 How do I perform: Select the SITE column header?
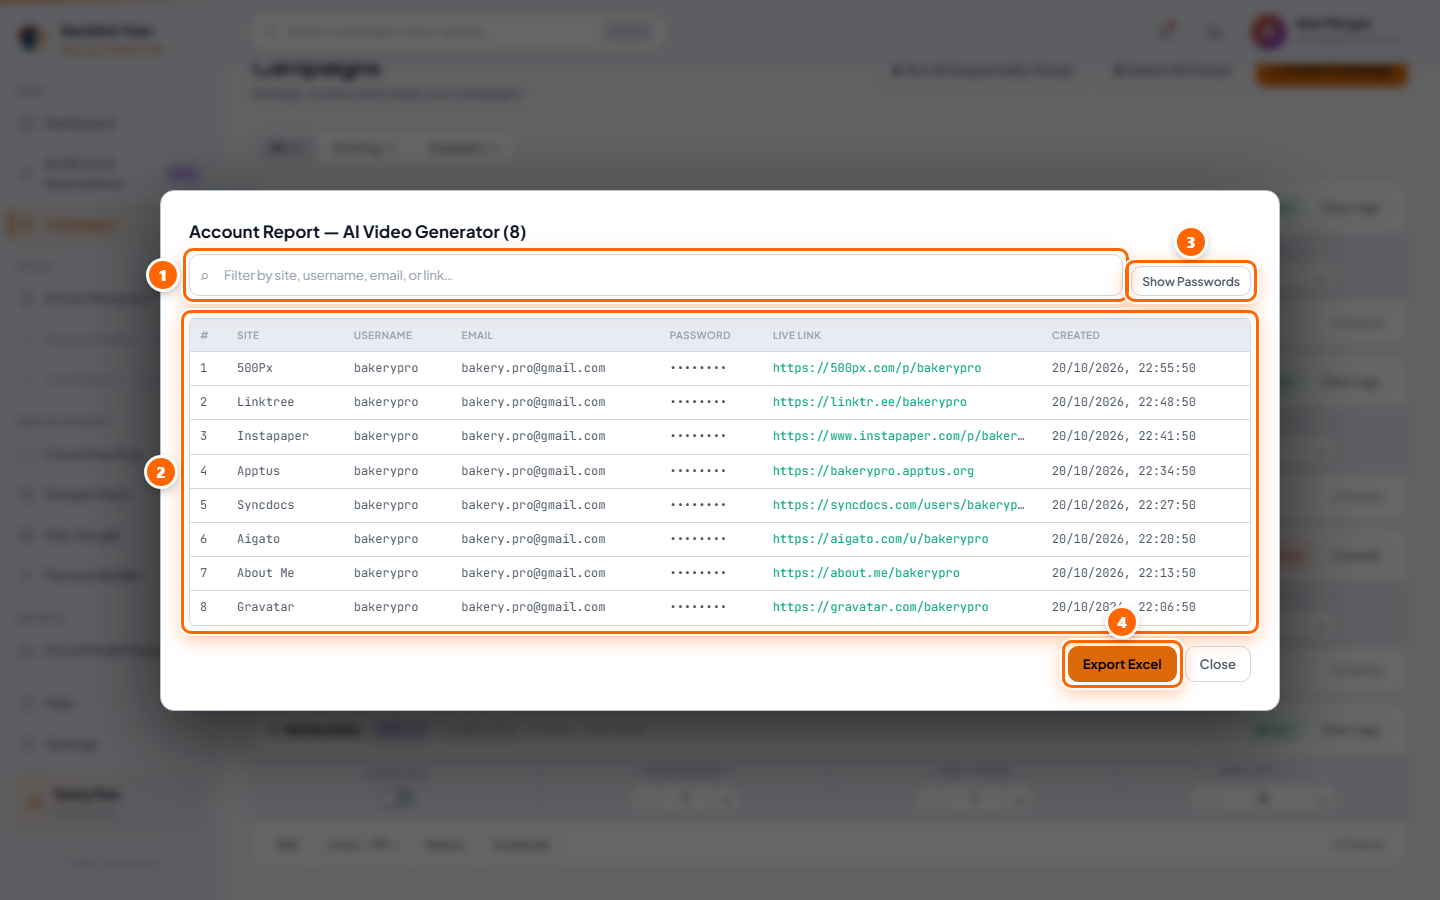tap(248, 336)
